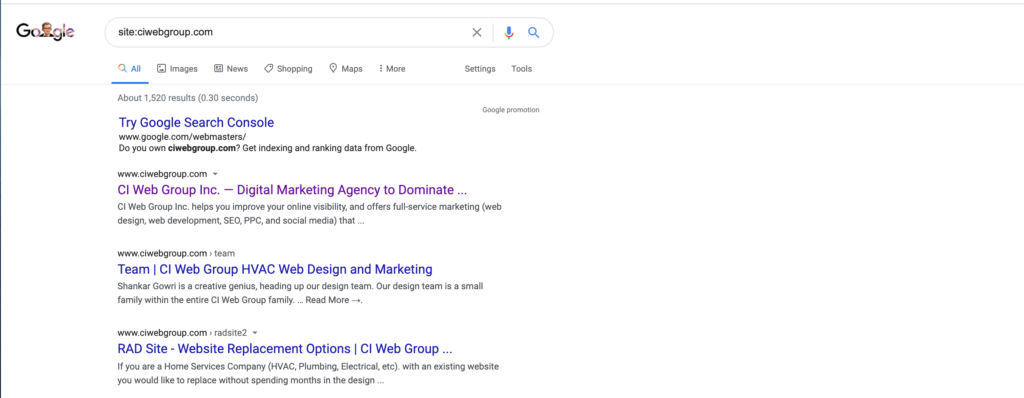Expand dropdown arrow next to www.ciwebgroup.com
The width and height of the screenshot is (1024, 398).
pos(215,174)
